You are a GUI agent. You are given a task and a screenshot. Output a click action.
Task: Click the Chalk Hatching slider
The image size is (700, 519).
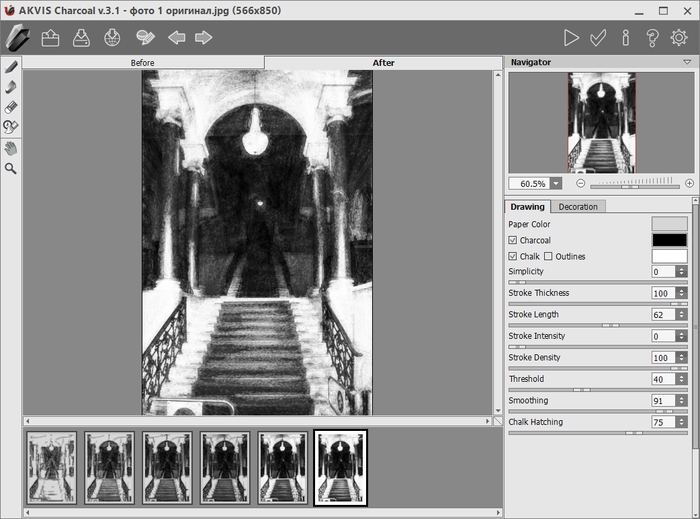(x=598, y=433)
